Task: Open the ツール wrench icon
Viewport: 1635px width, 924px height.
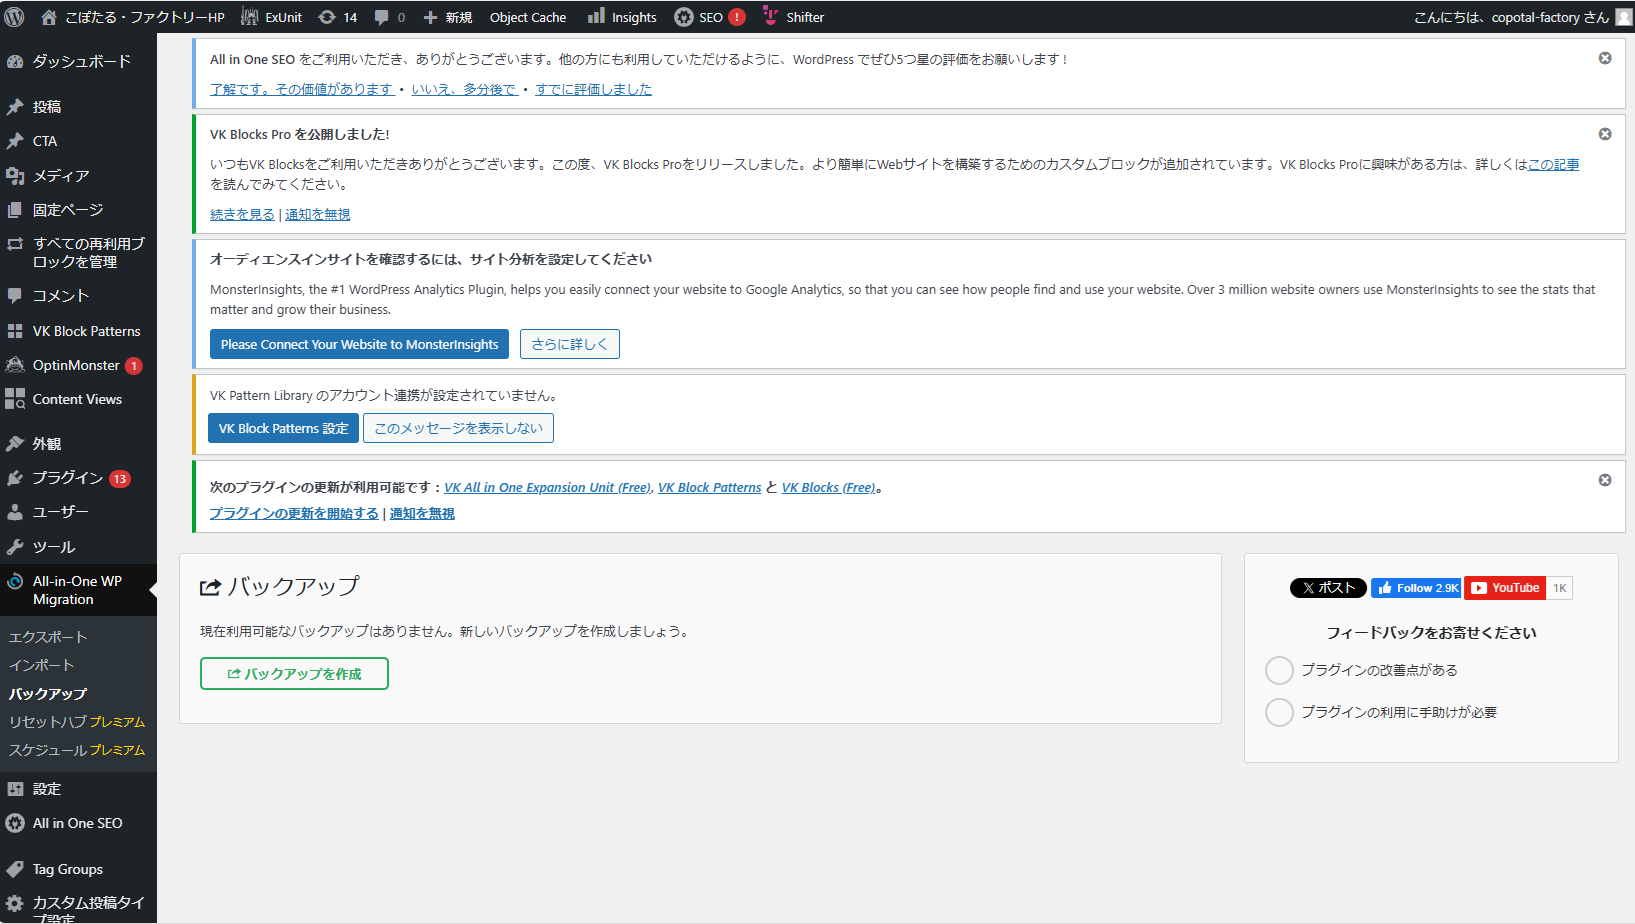Action: (x=15, y=547)
